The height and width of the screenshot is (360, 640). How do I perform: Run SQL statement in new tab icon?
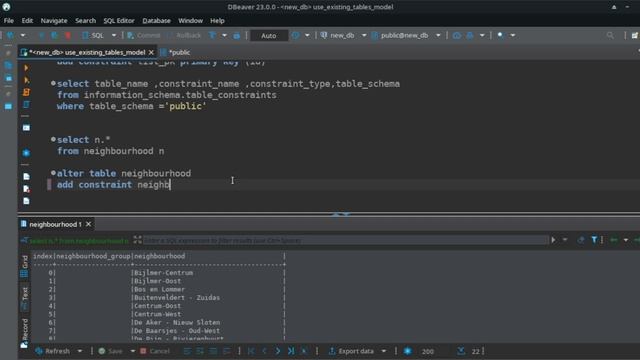tap(26, 80)
